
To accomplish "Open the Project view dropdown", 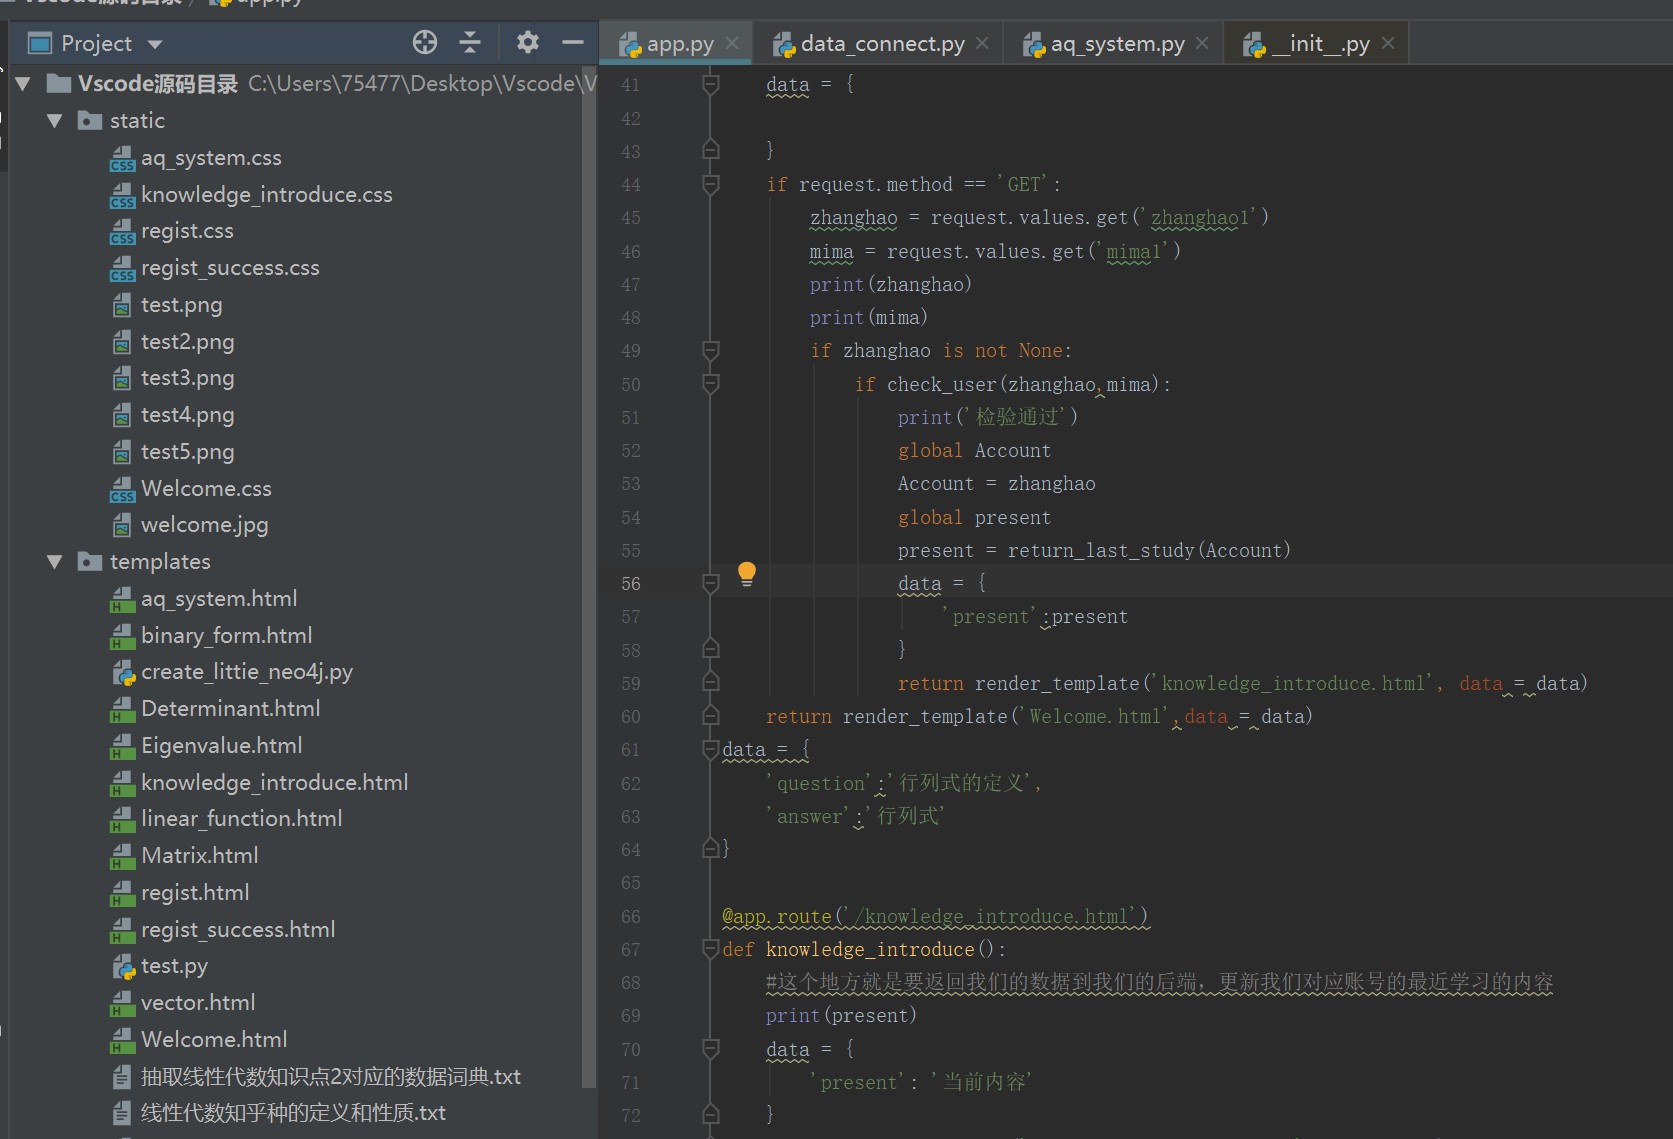I will pyautogui.click(x=155, y=44).
